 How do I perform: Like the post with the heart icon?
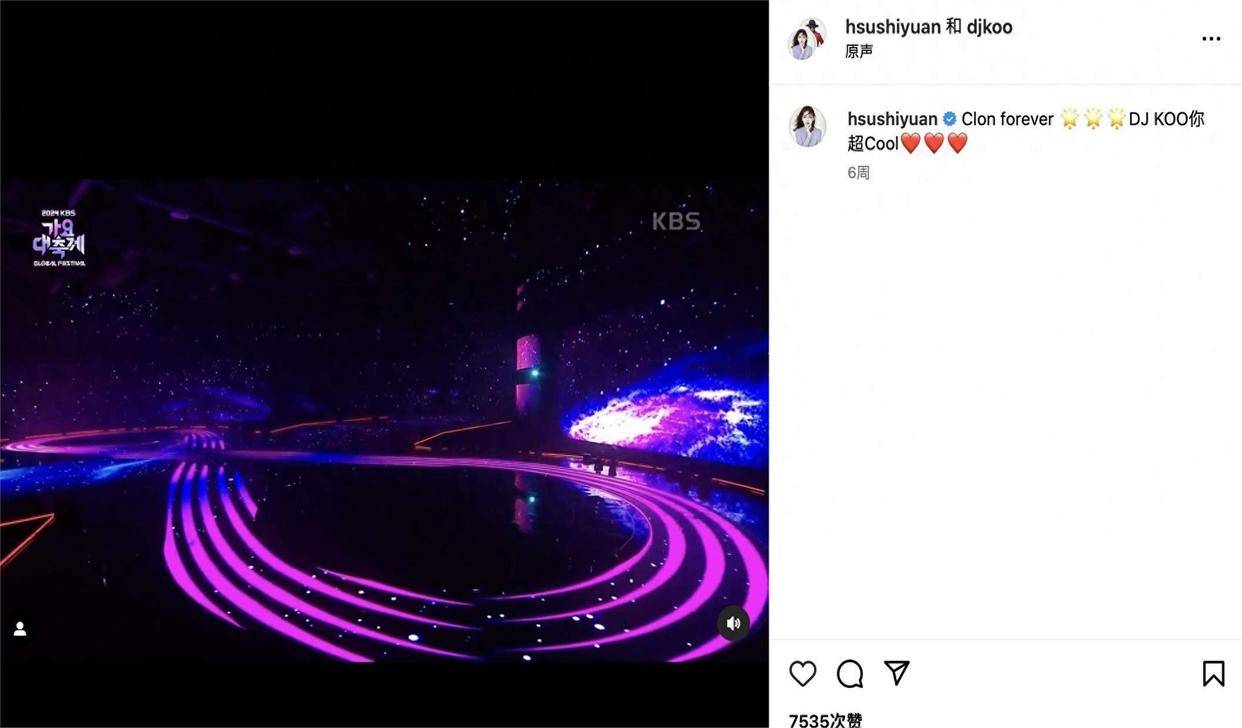803,673
